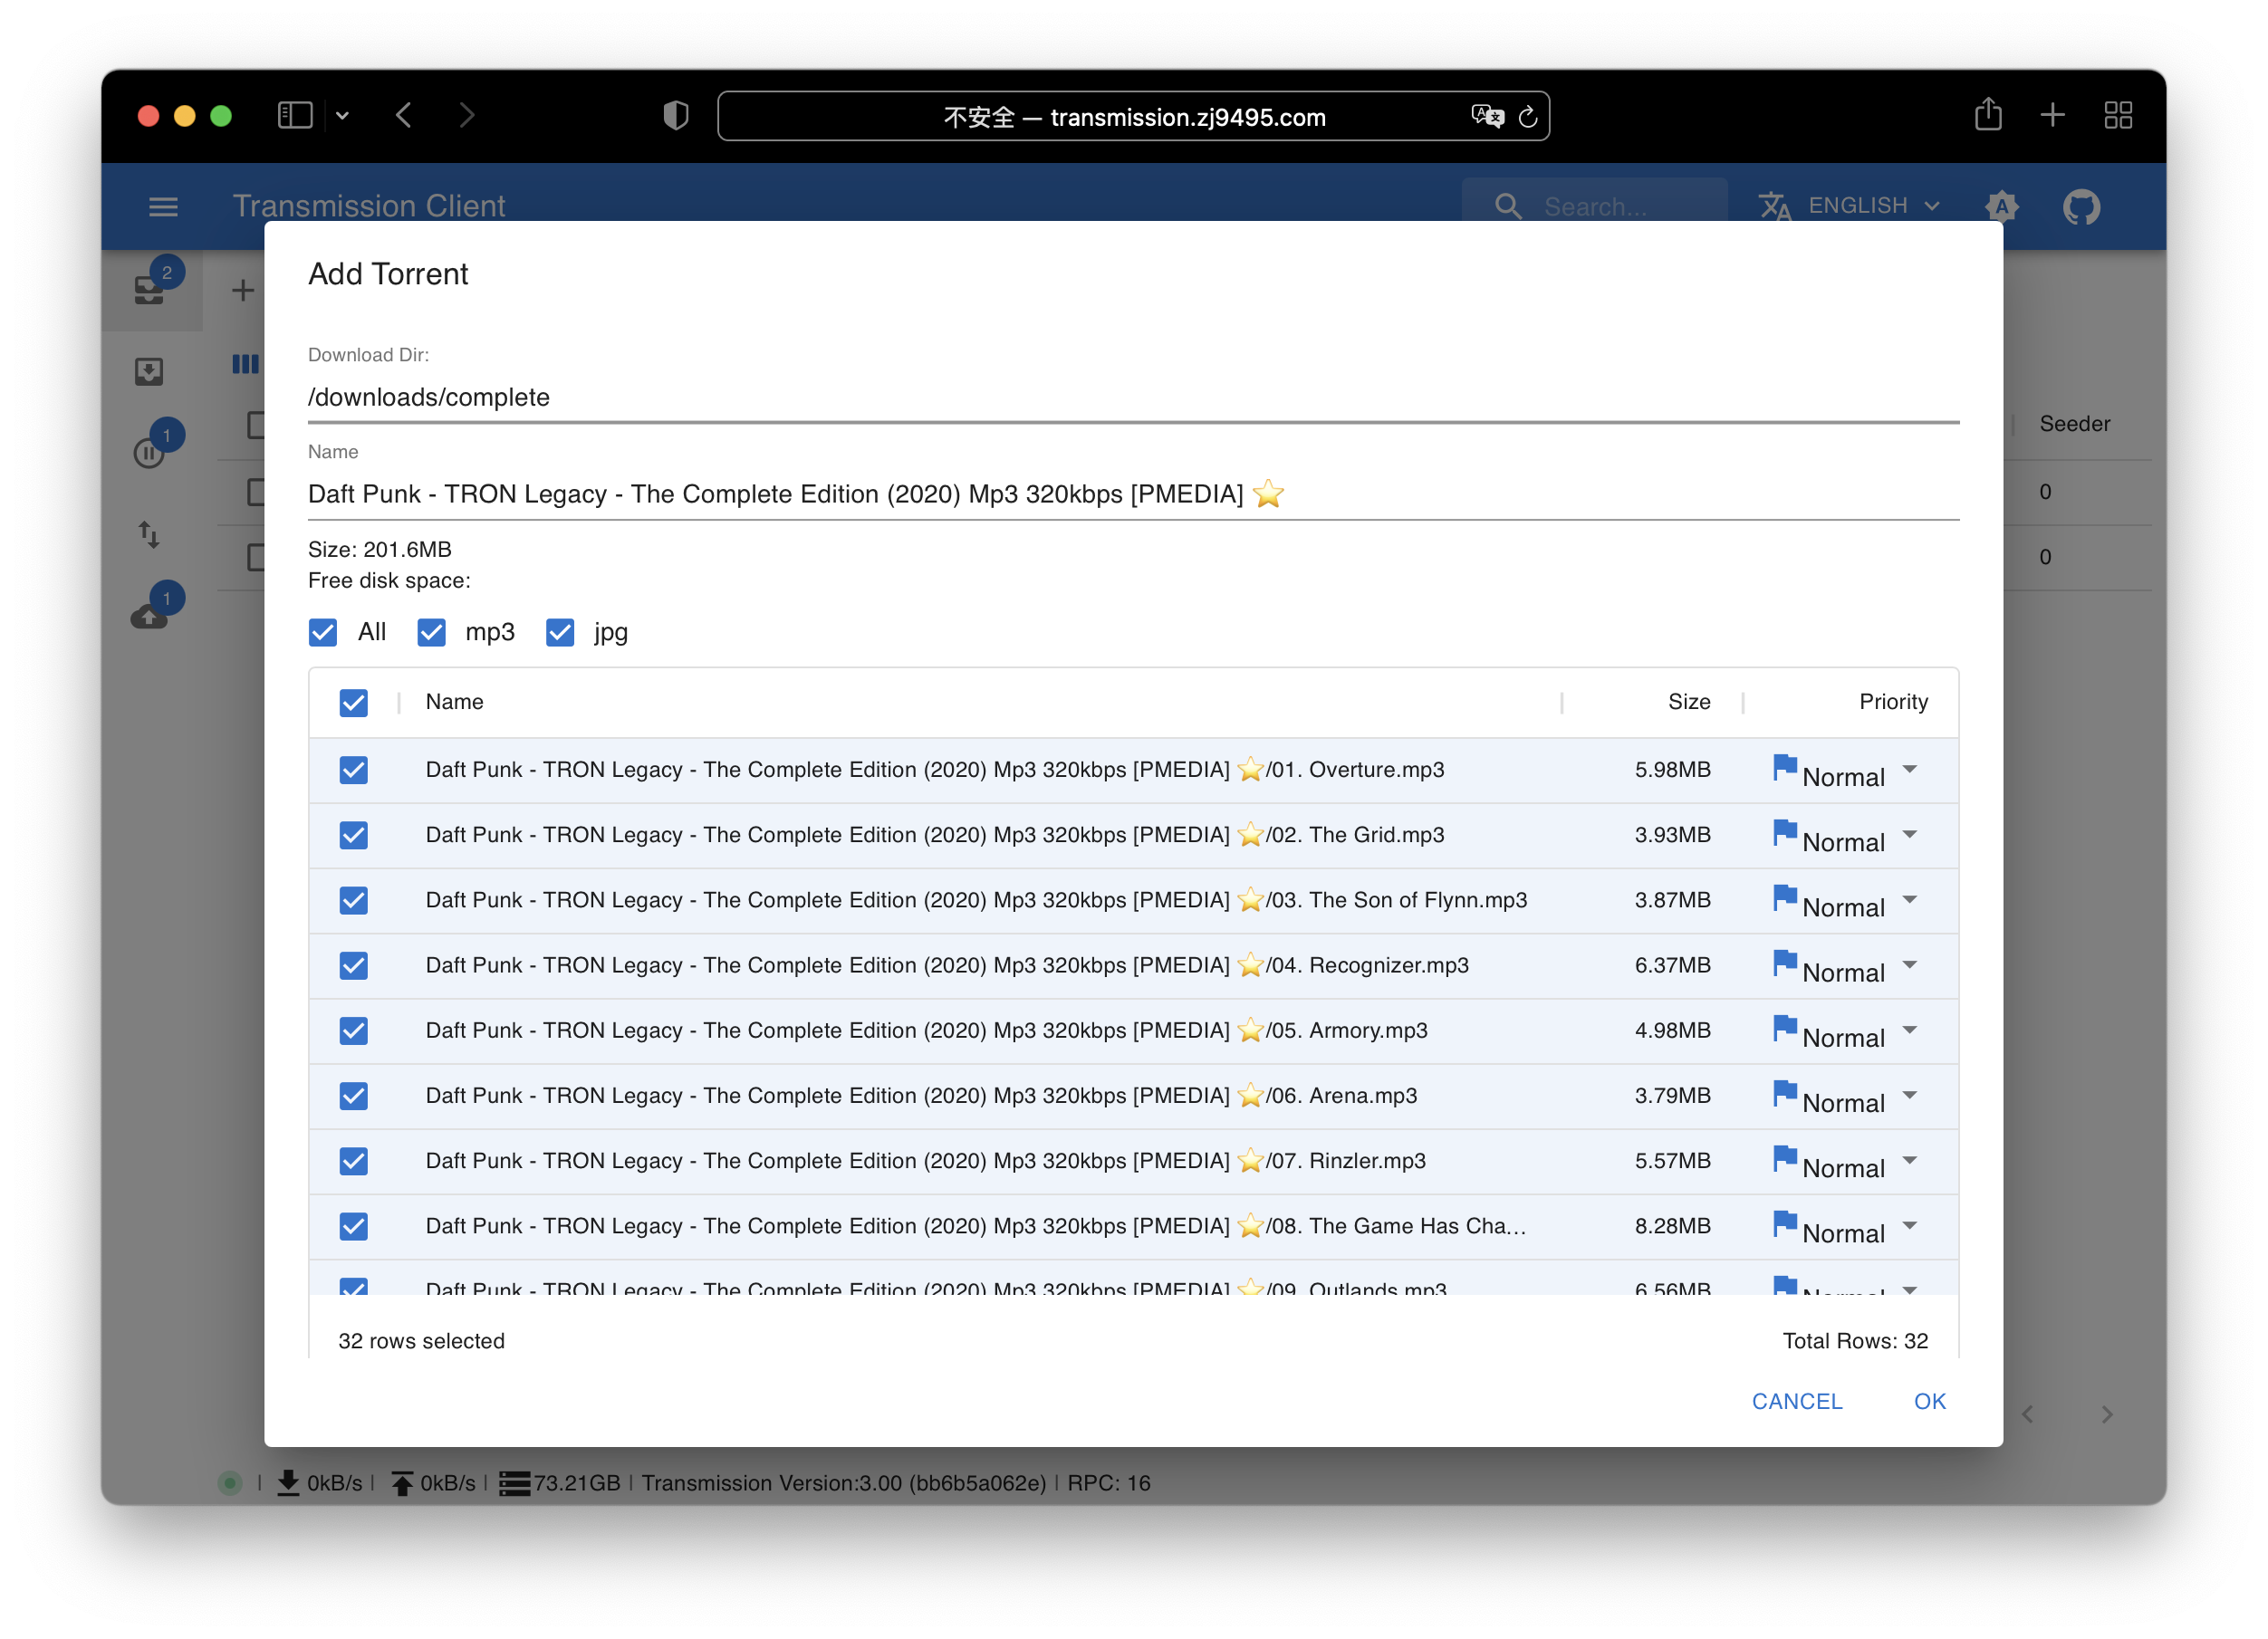
Task: Click the Download Dir input field
Action: point(1133,397)
